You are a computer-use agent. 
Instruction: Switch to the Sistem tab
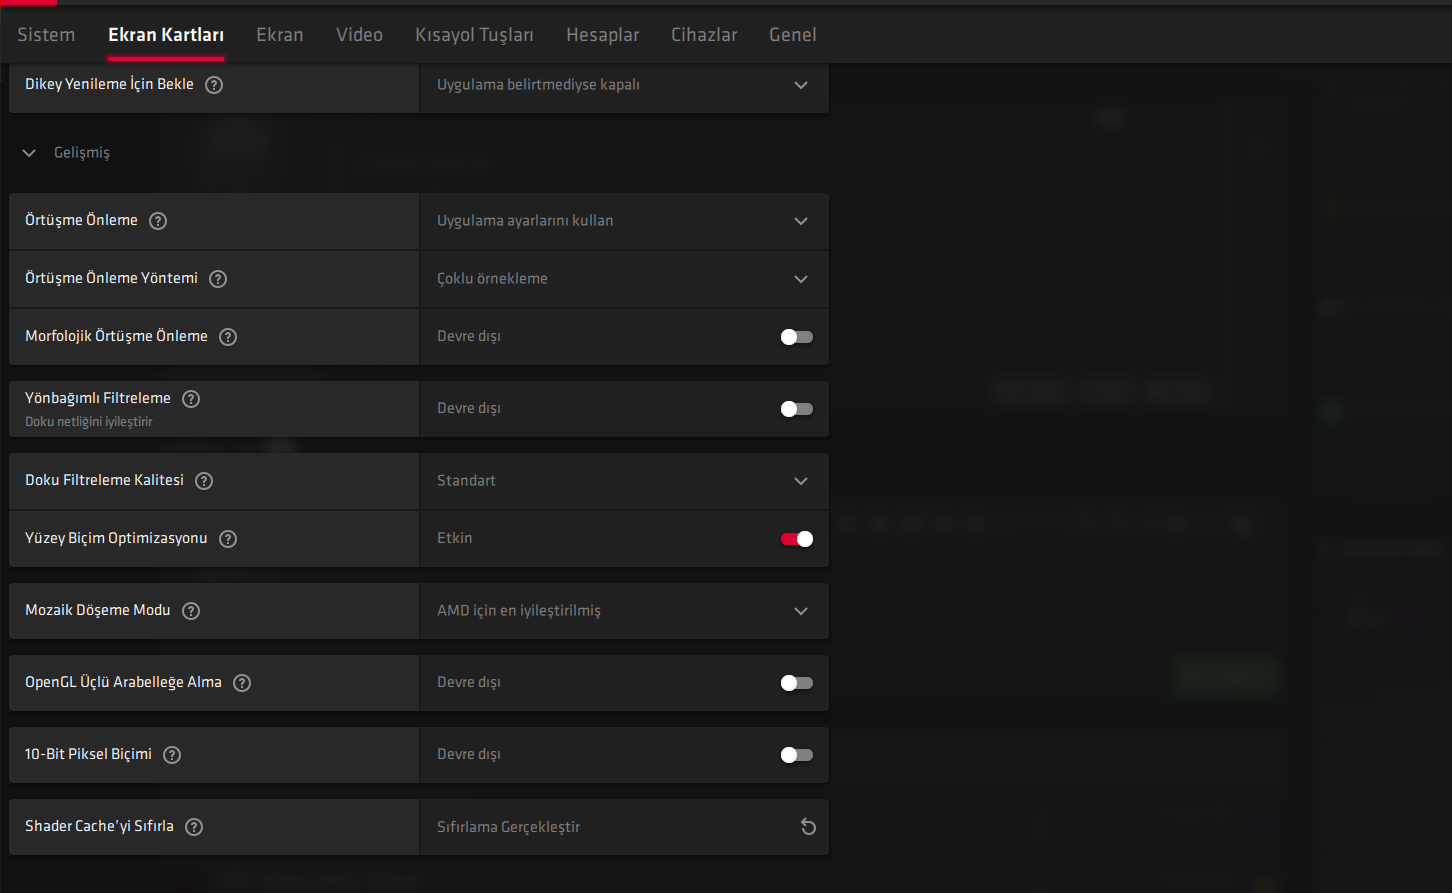pyautogui.click(x=46, y=35)
